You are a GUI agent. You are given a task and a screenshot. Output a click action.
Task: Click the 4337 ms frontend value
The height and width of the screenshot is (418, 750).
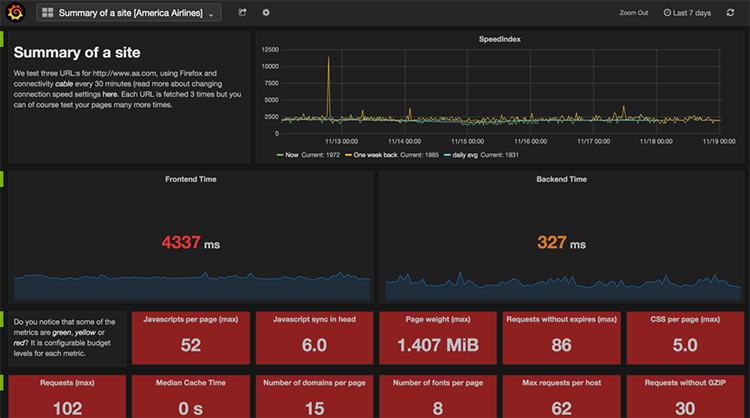click(190, 242)
